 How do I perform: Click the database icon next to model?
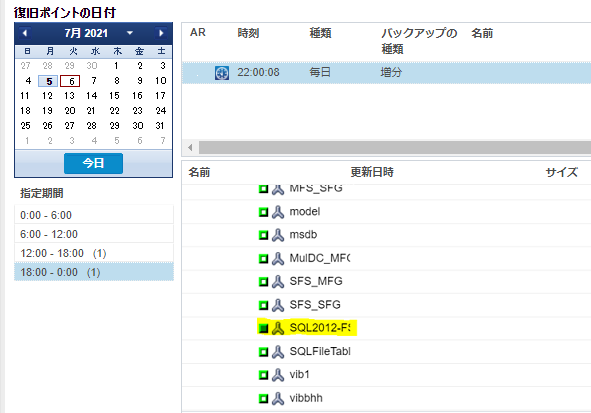278,212
